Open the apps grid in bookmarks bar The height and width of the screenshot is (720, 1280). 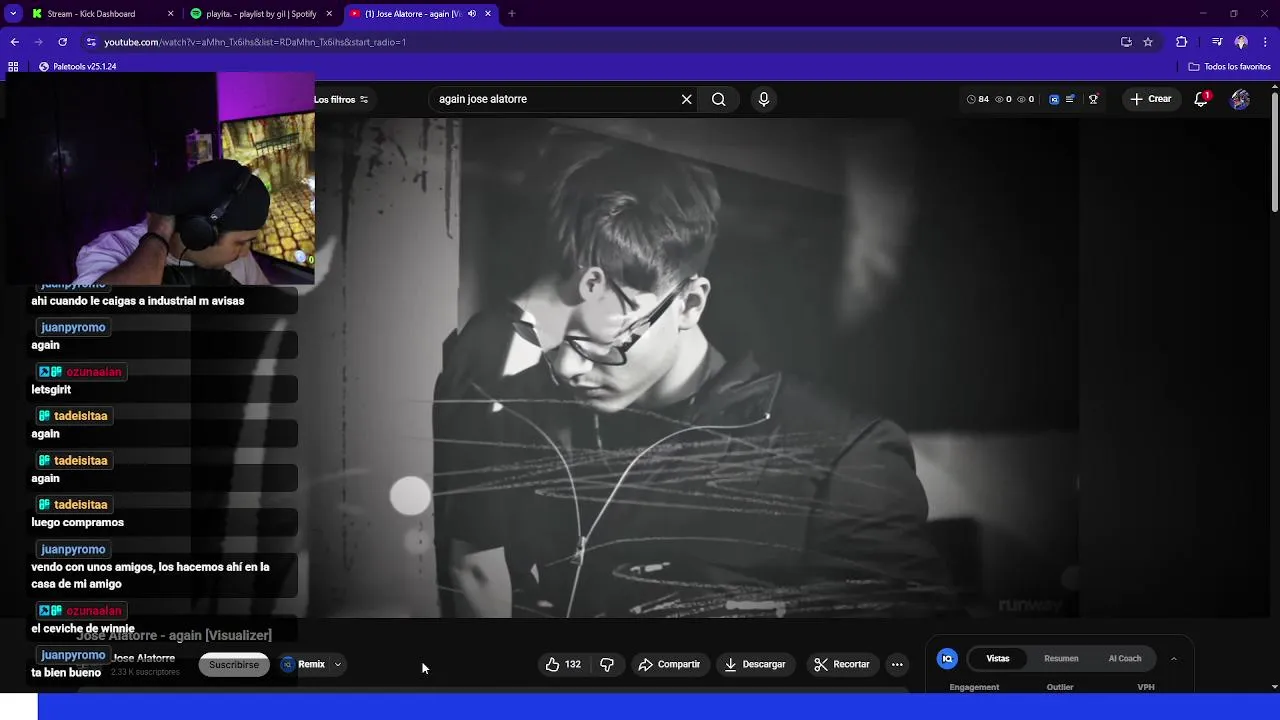pos(13,67)
